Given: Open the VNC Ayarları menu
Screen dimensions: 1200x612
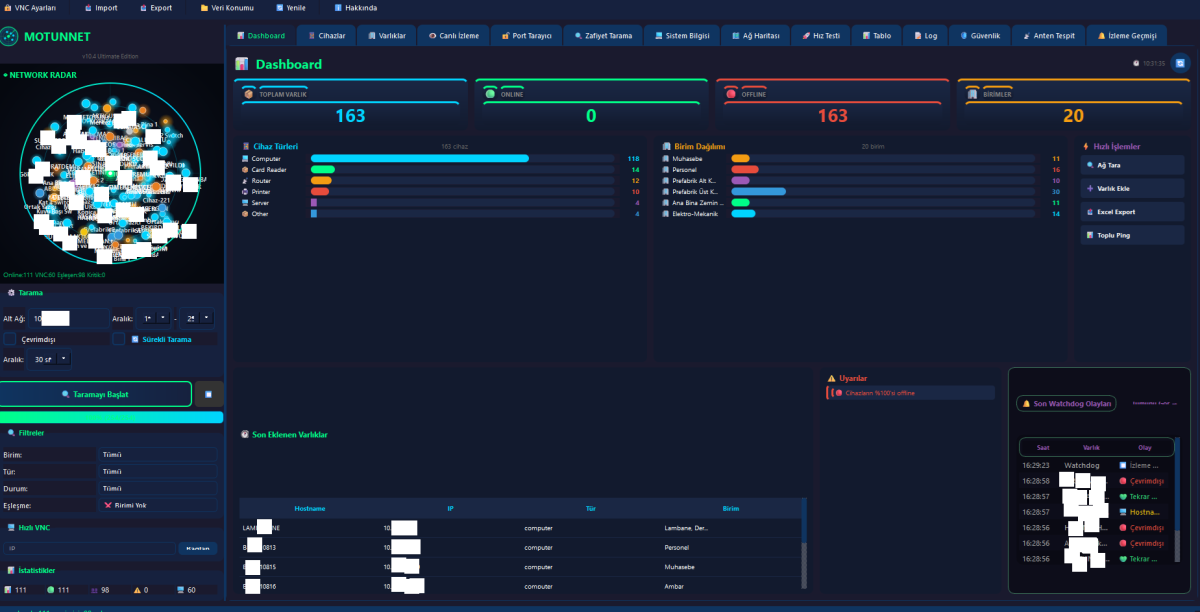Looking at the screenshot, I should pos(29,7).
